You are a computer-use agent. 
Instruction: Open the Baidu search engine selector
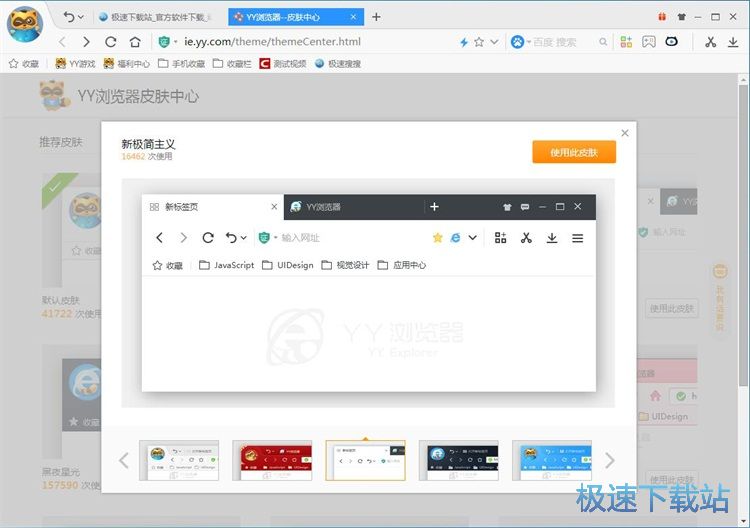click(520, 42)
